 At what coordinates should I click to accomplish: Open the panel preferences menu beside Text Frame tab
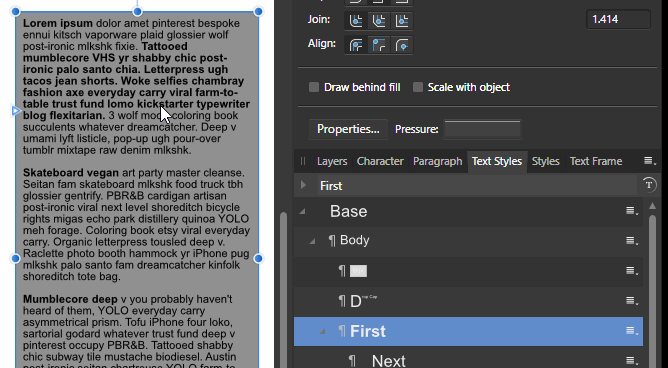click(650, 161)
